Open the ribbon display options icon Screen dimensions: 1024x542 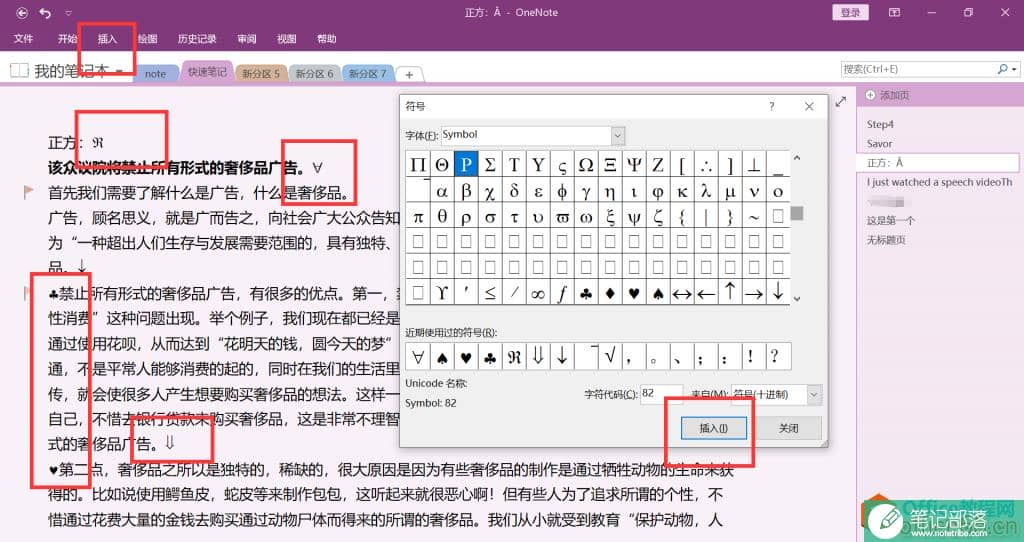pyautogui.click(x=895, y=12)
